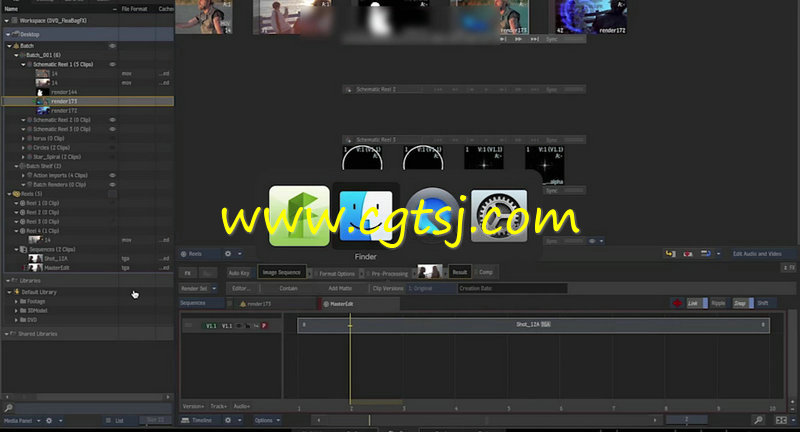Click the render172 thumbnail in viewer strip
Image resolution: width=800 pixels, height=432 pixels.
[590, 17]
